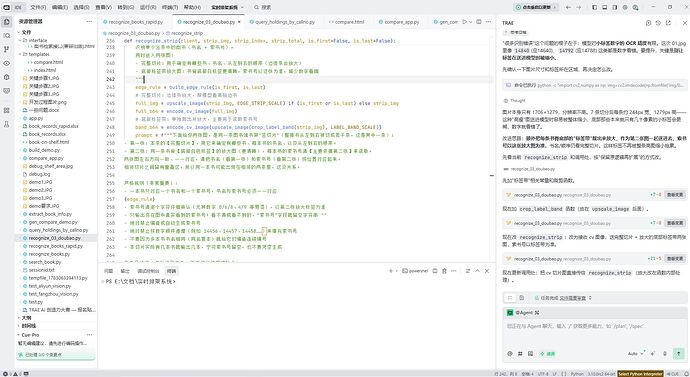The image size is (690, 377).
Task: Open the Edit(E) menu
Action: (59, 7)
